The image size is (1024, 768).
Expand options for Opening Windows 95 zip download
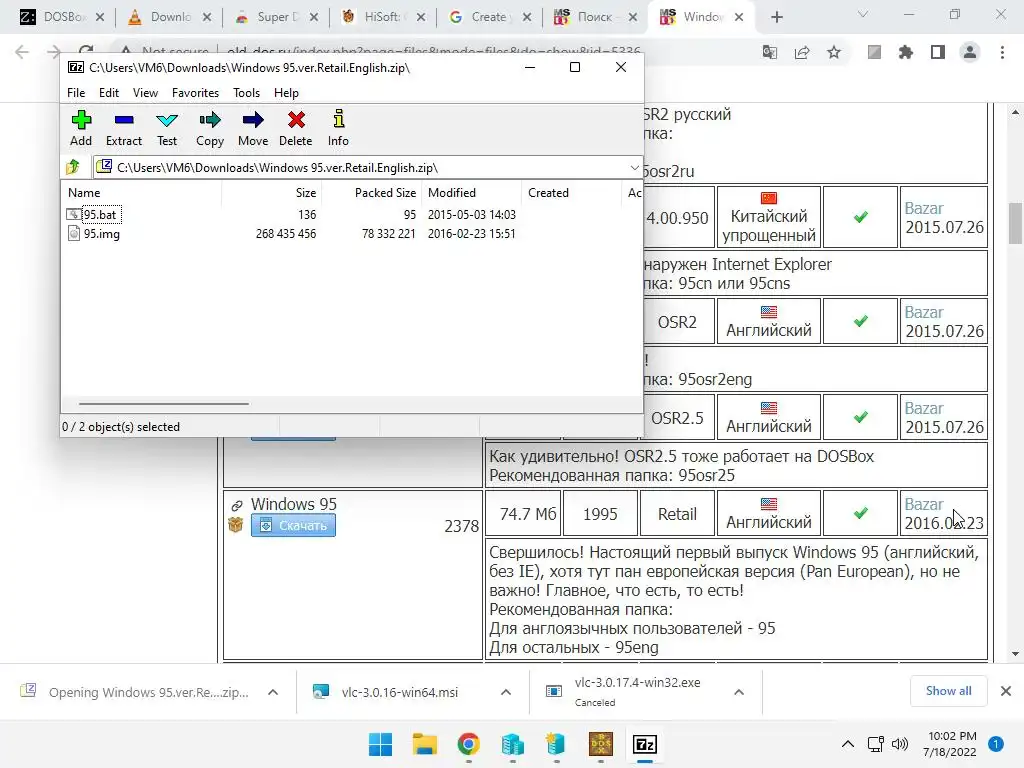pos(273,692)
